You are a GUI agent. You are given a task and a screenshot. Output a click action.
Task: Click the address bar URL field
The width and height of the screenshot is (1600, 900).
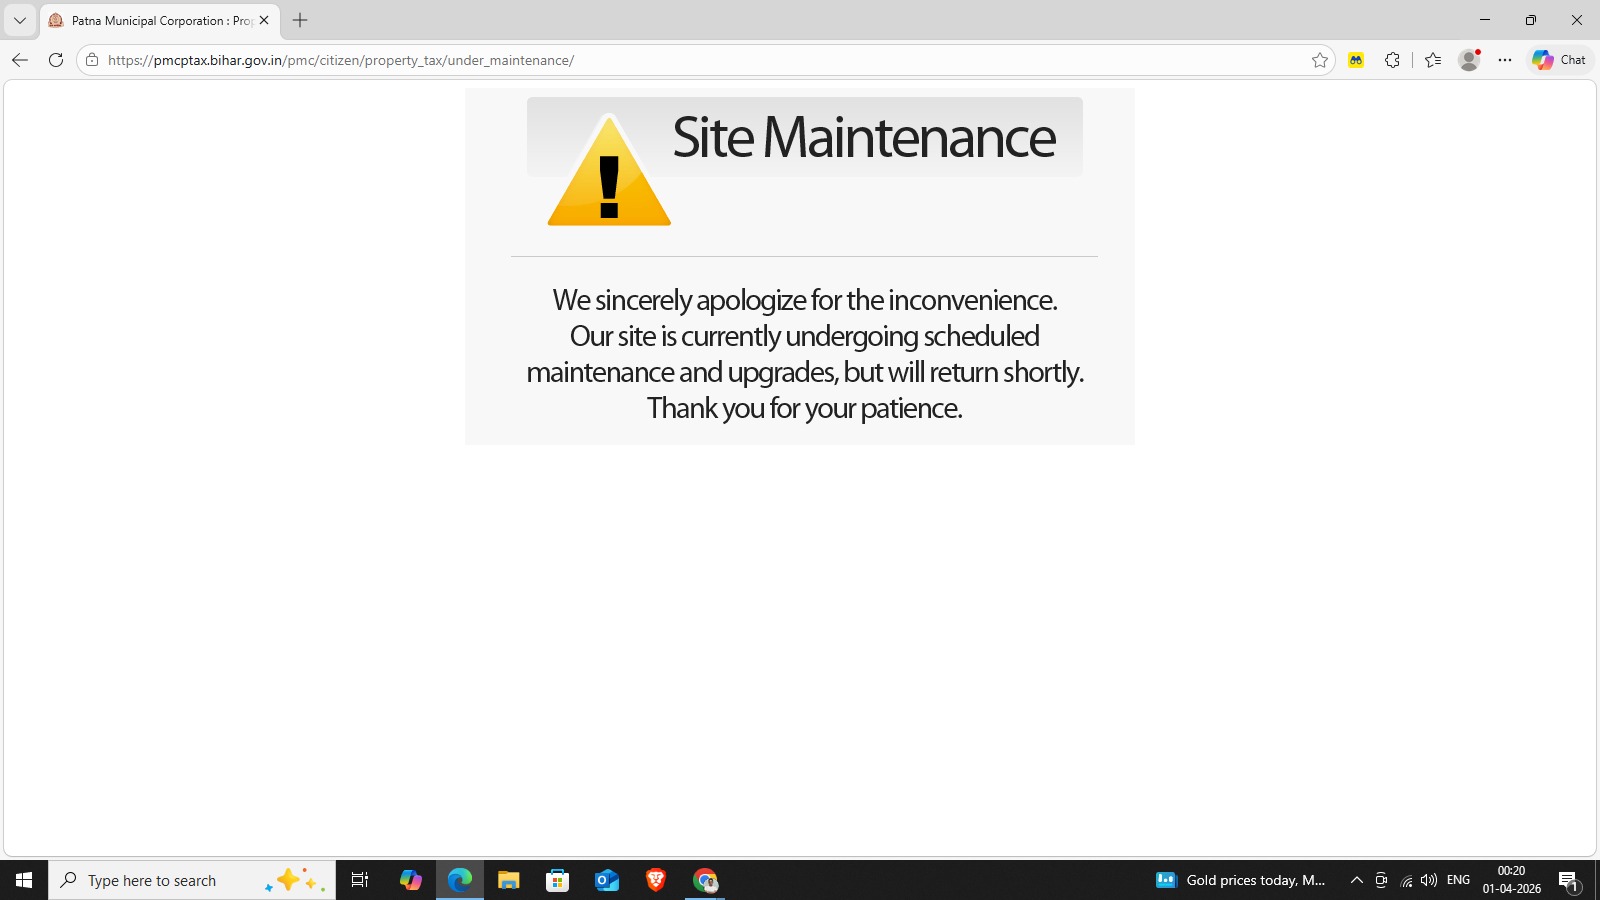tap(700, 60)
